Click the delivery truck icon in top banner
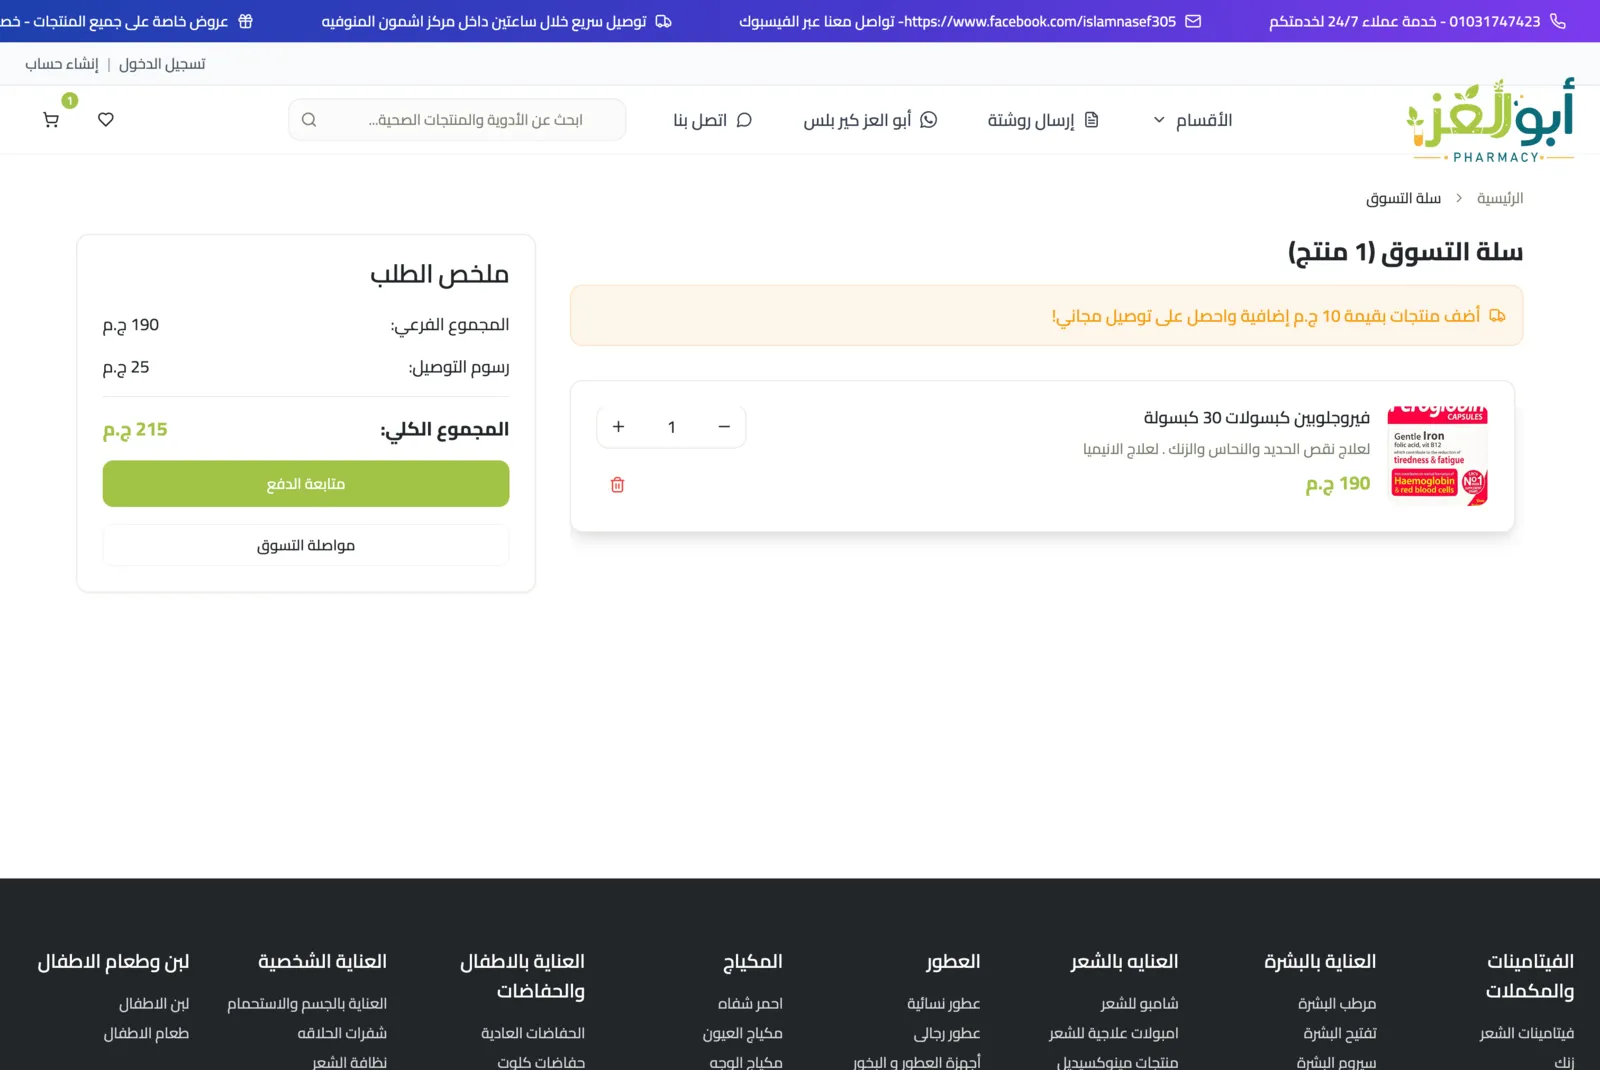This screenshot has height=1070, width=1600. click(663, 21)
